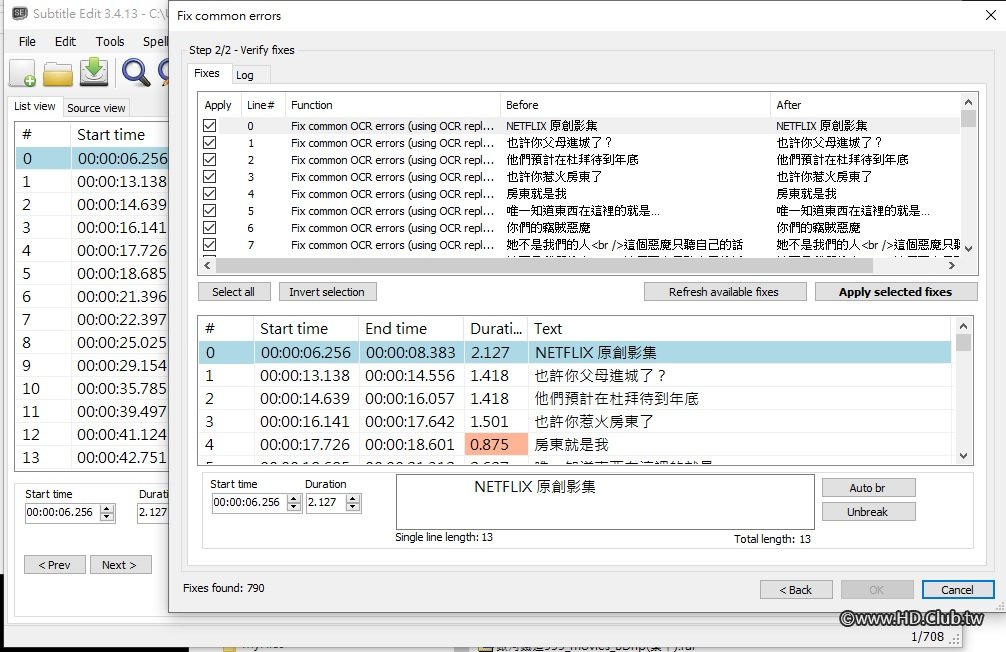1006x652 pixels.
Task: Select the List view tab
Action: point(35,107)
